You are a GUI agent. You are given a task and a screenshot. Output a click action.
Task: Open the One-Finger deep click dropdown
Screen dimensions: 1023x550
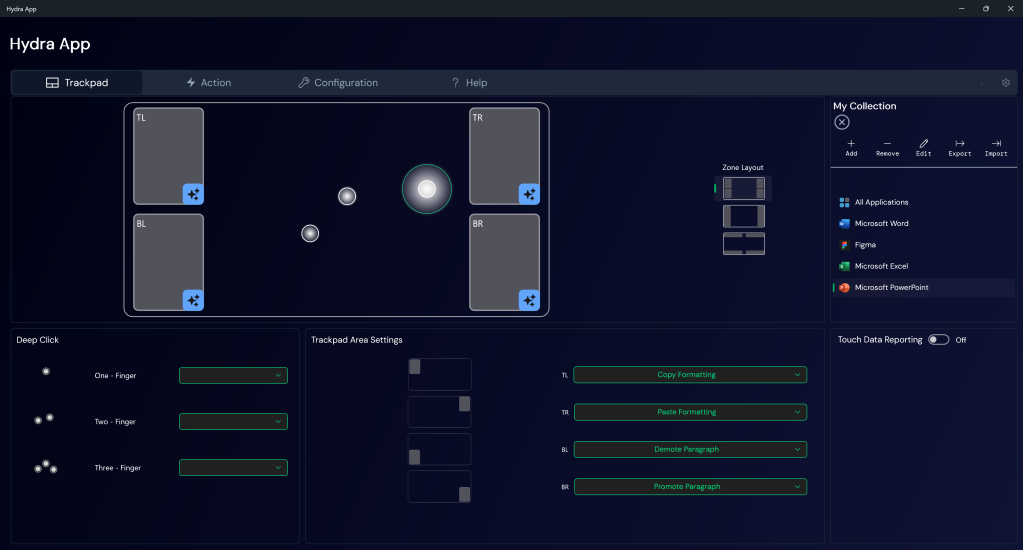233,376
